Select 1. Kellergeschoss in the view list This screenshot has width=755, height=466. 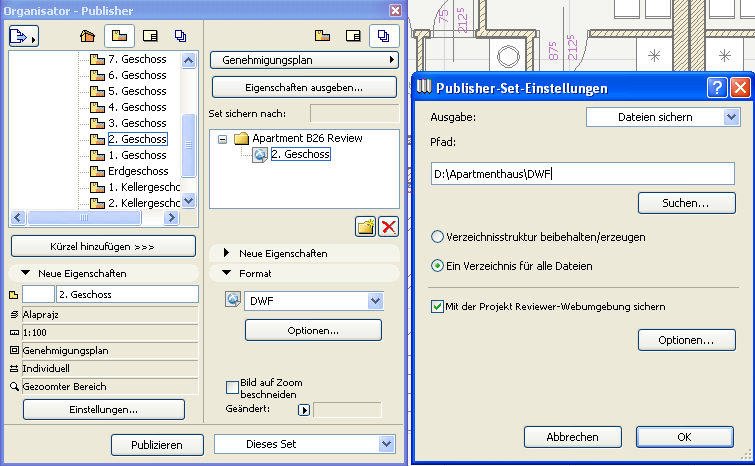pyautogui.click(x=144, y=187)
